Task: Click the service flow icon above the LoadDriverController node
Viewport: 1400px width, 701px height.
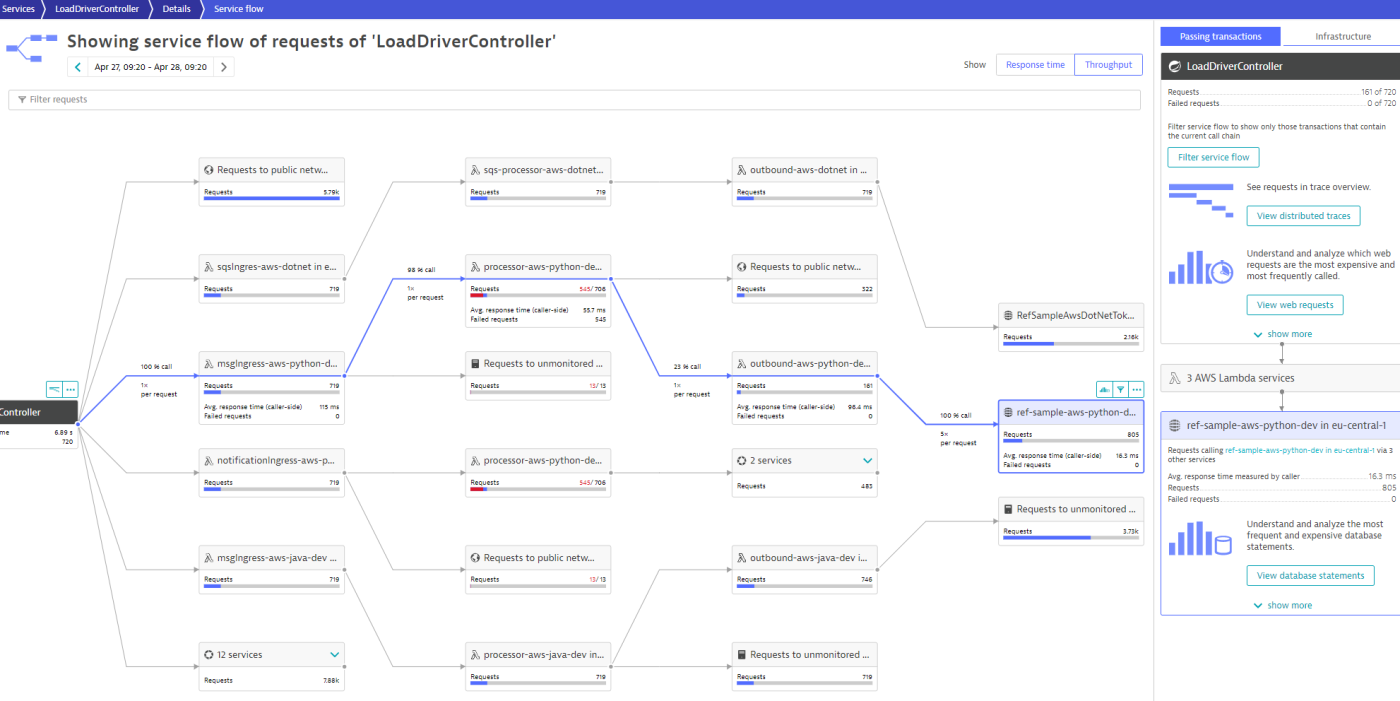Action: [55, 389]
